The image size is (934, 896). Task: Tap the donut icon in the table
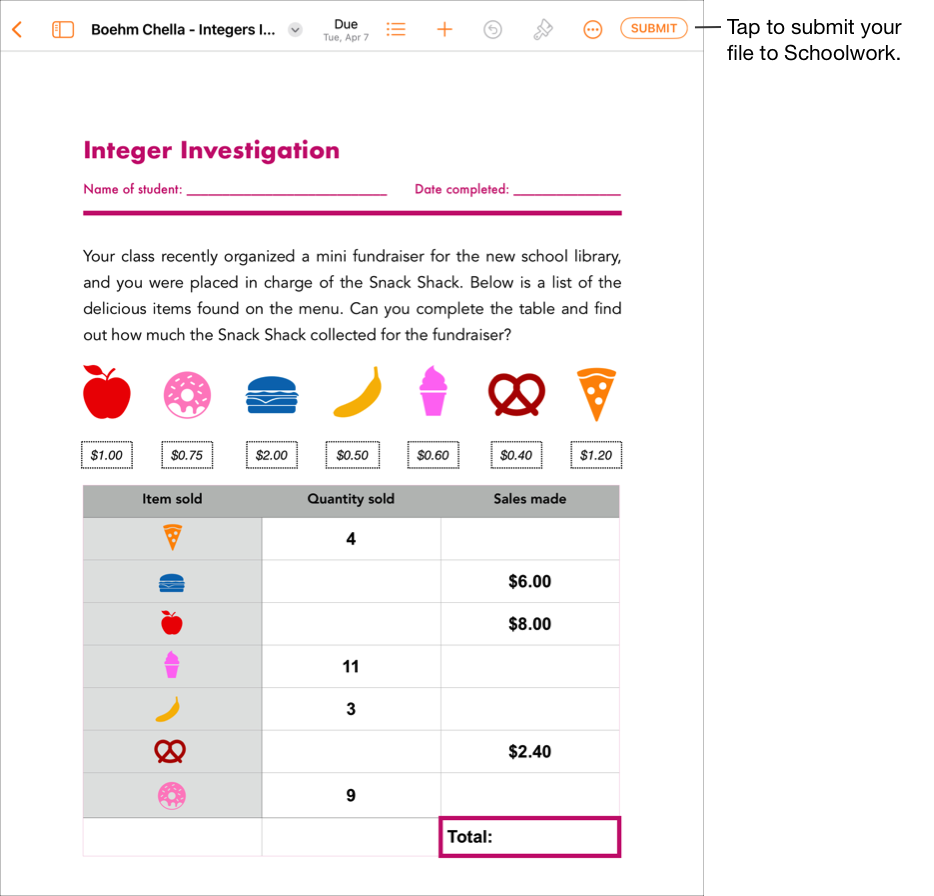[172, 794]
